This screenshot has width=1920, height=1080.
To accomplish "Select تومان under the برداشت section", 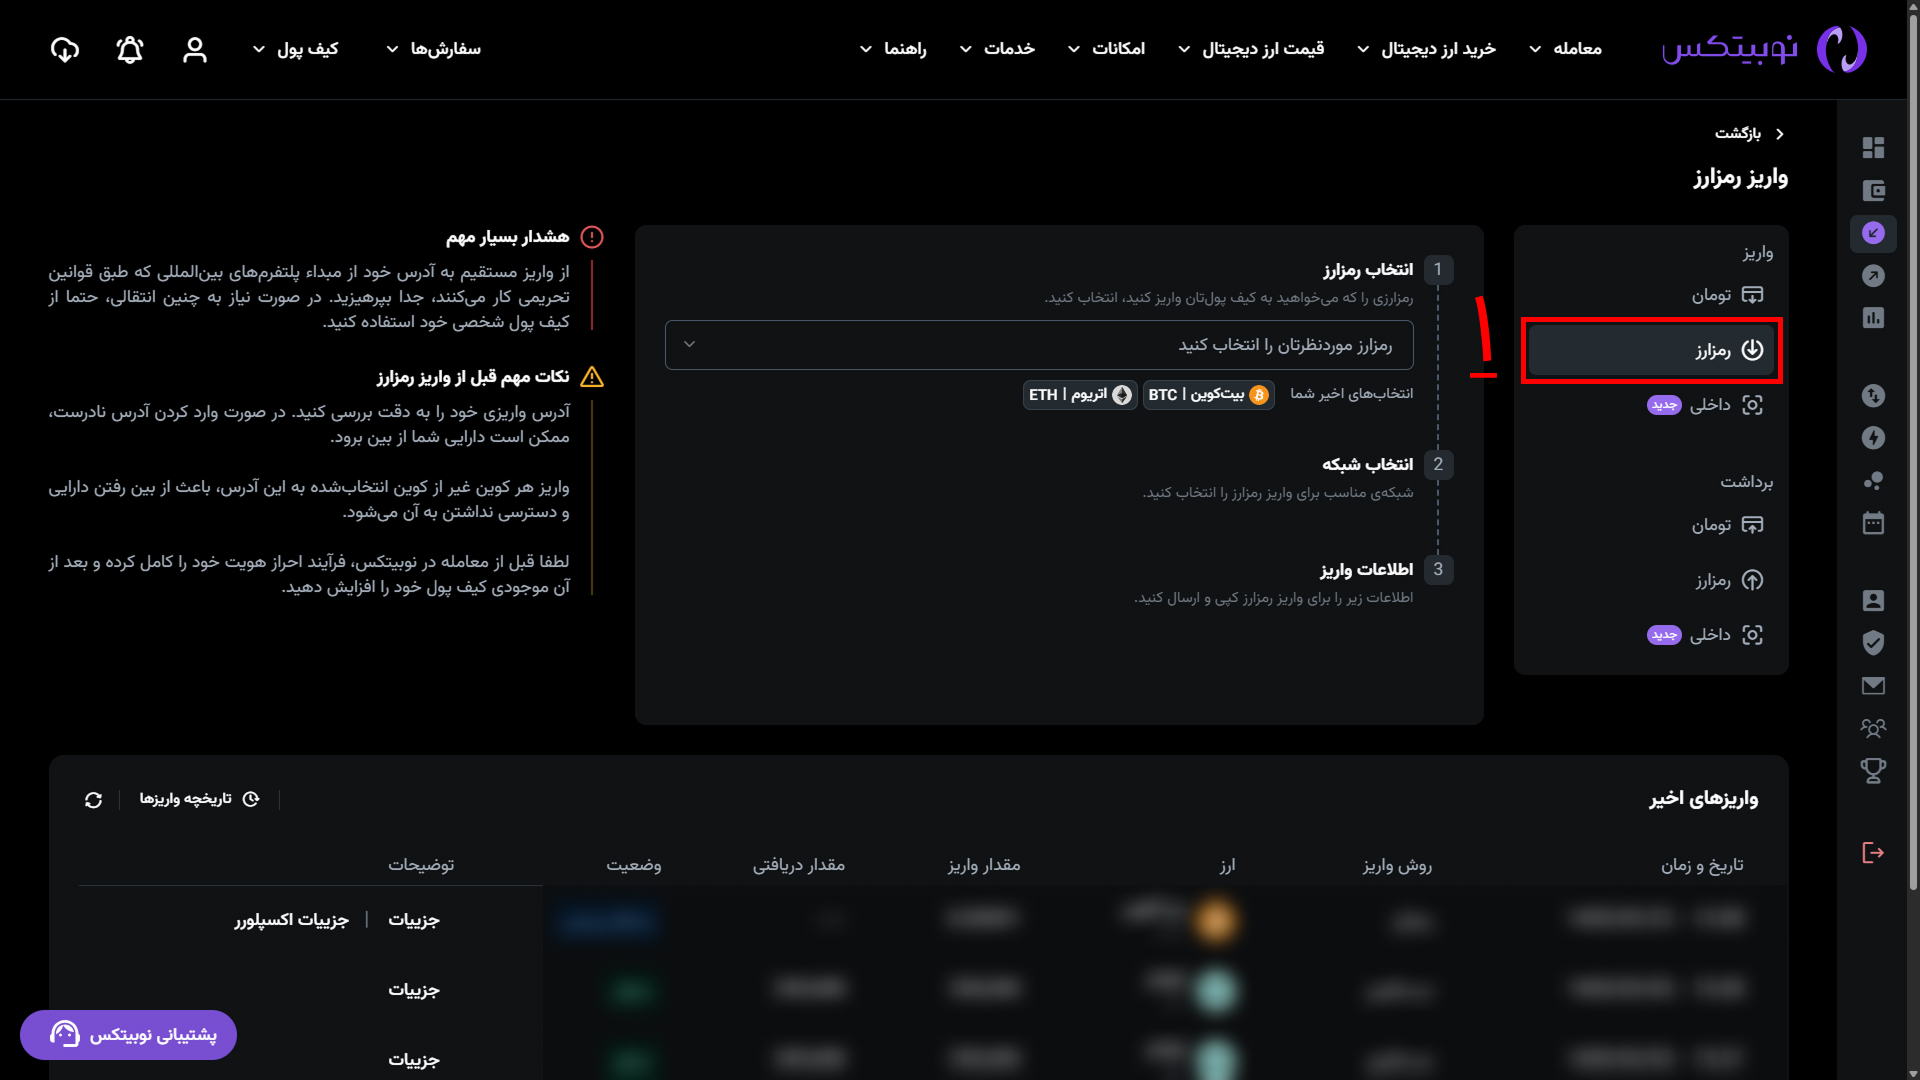I will tap(1651, 525).
